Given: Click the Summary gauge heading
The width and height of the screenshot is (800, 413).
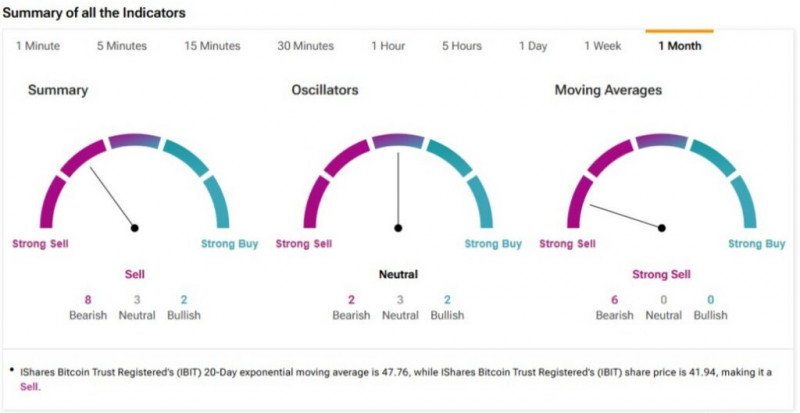Looking at the screenshot, I should click(x=58, y=91).
